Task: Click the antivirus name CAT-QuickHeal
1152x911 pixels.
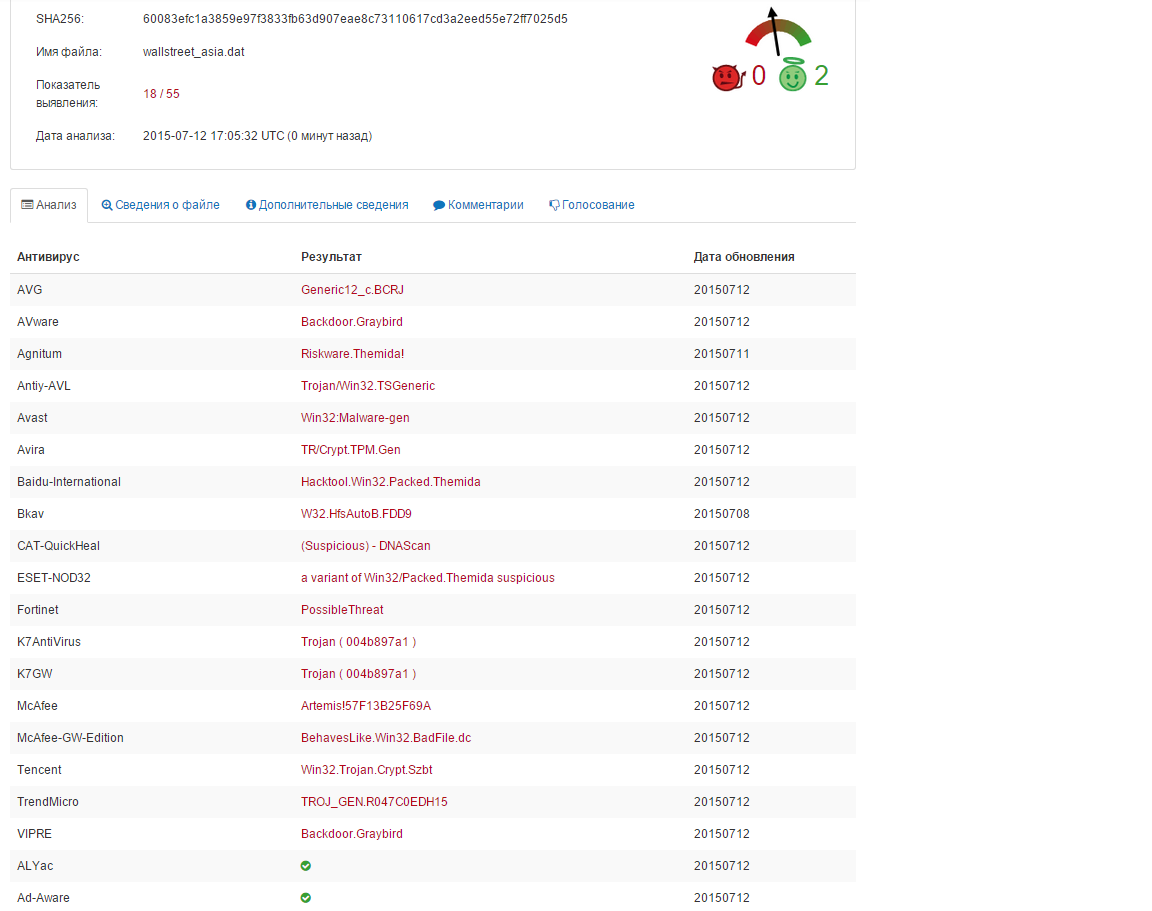Action: pos(59,546)
